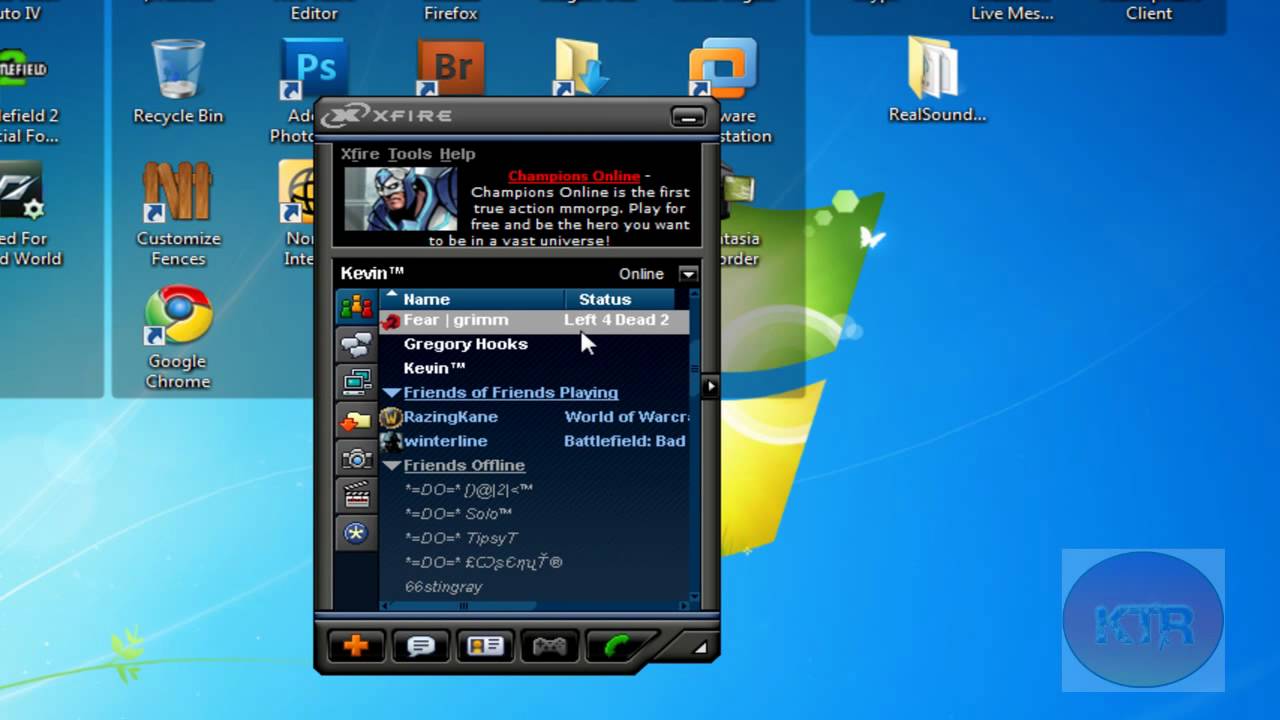
Task: Open the RealSound folder on desktop
Action: coord(937,80)
